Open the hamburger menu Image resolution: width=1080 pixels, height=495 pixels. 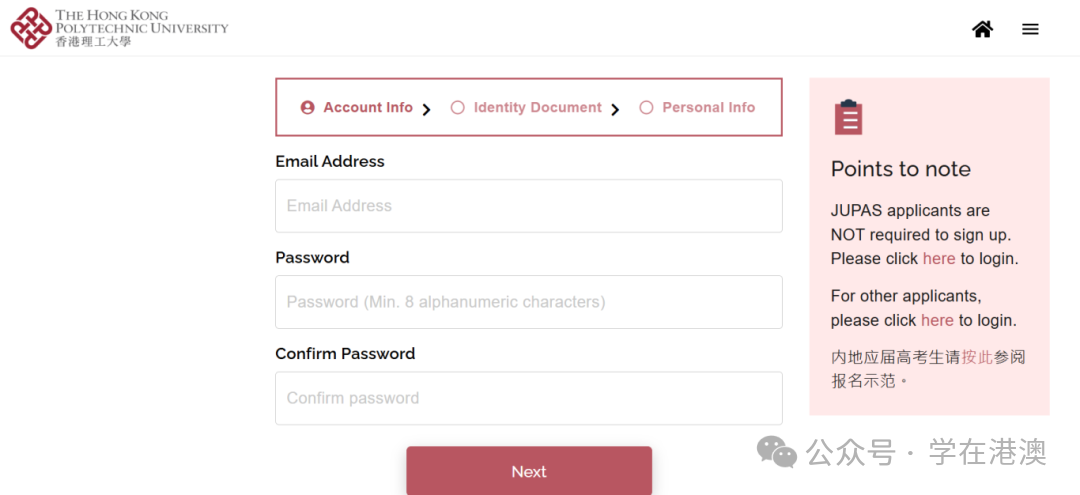(x=1030, y=29)
